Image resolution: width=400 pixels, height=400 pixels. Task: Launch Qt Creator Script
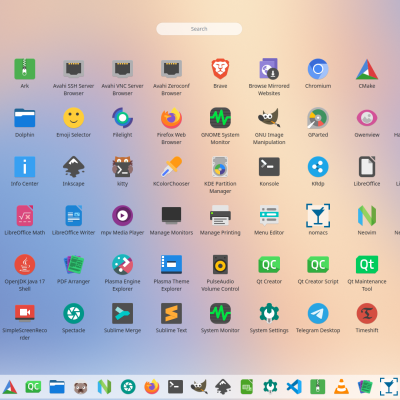[x=318, y=265]
